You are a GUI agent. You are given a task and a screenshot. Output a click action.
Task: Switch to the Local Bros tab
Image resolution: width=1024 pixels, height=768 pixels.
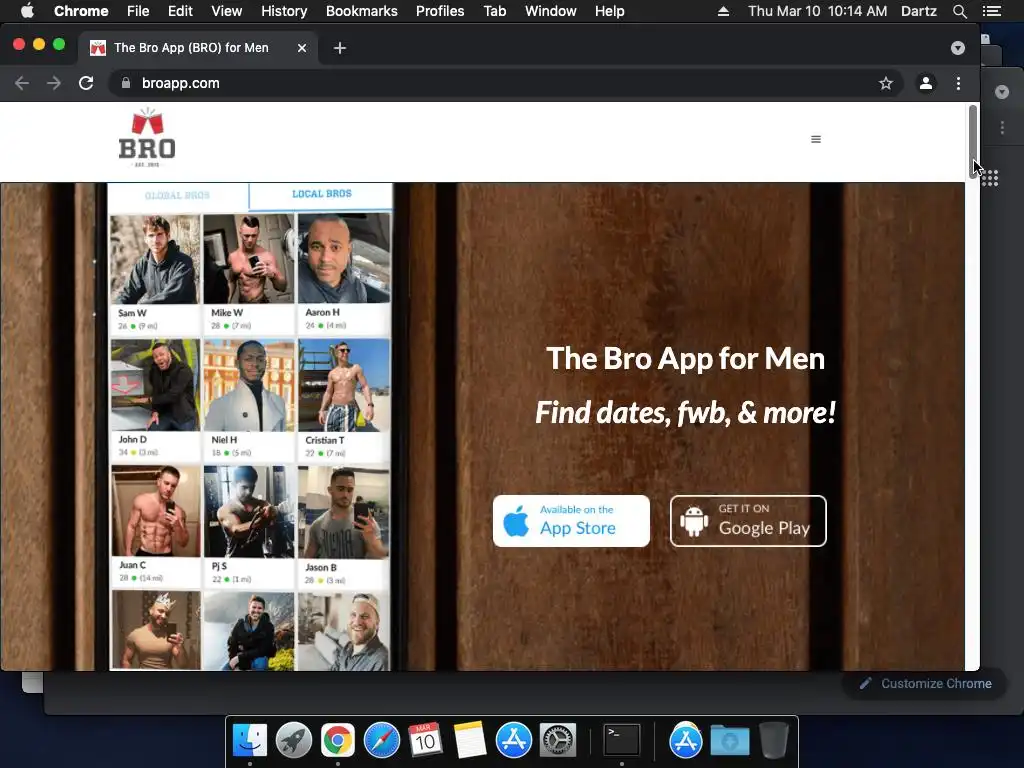[x=321, y=194]
